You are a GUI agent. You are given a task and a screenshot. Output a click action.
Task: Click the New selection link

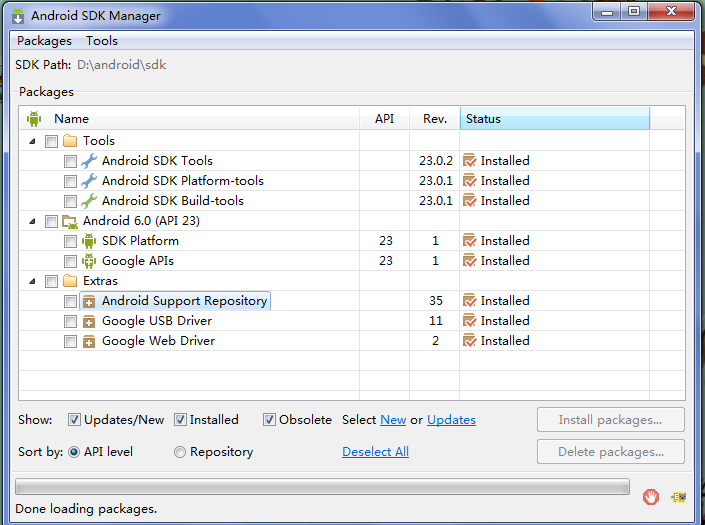point(393,420)
